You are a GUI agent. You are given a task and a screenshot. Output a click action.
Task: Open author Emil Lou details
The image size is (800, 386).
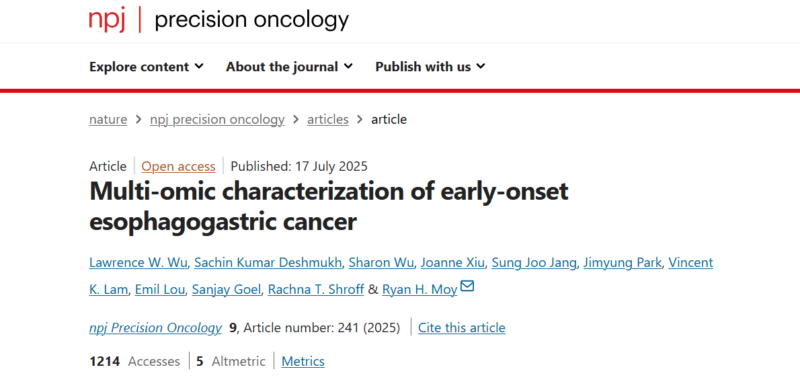(161, 290)
